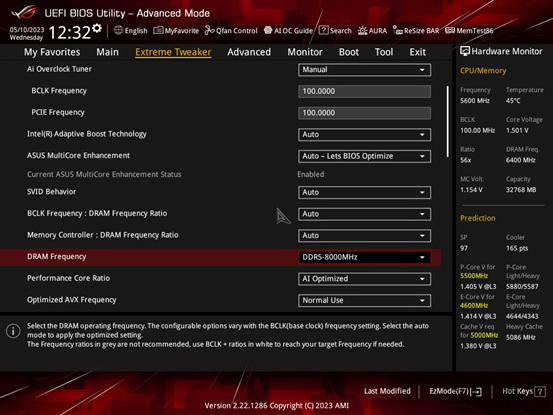This screenshot has height=415, width=553.
Task: Click Last Modified
Action: [x=387, y=391]
